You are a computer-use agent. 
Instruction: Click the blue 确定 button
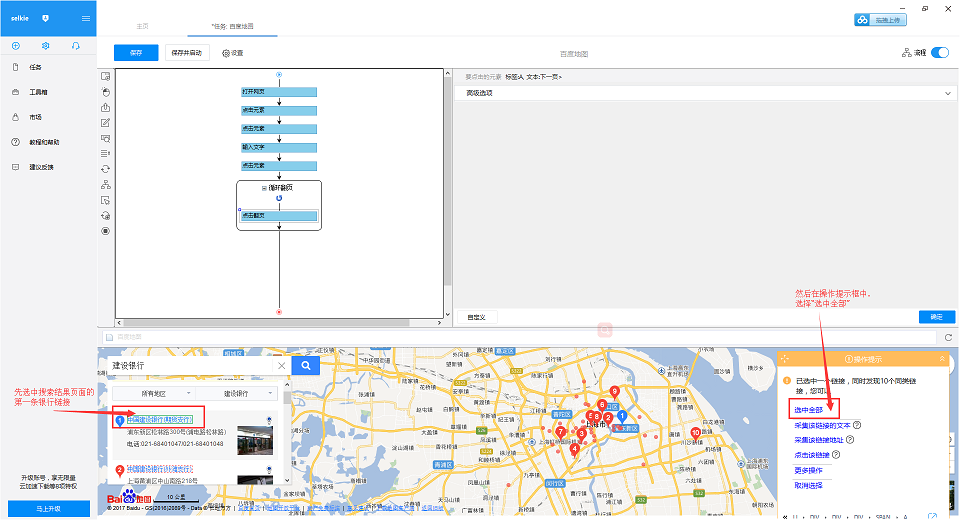coord(937,317)
